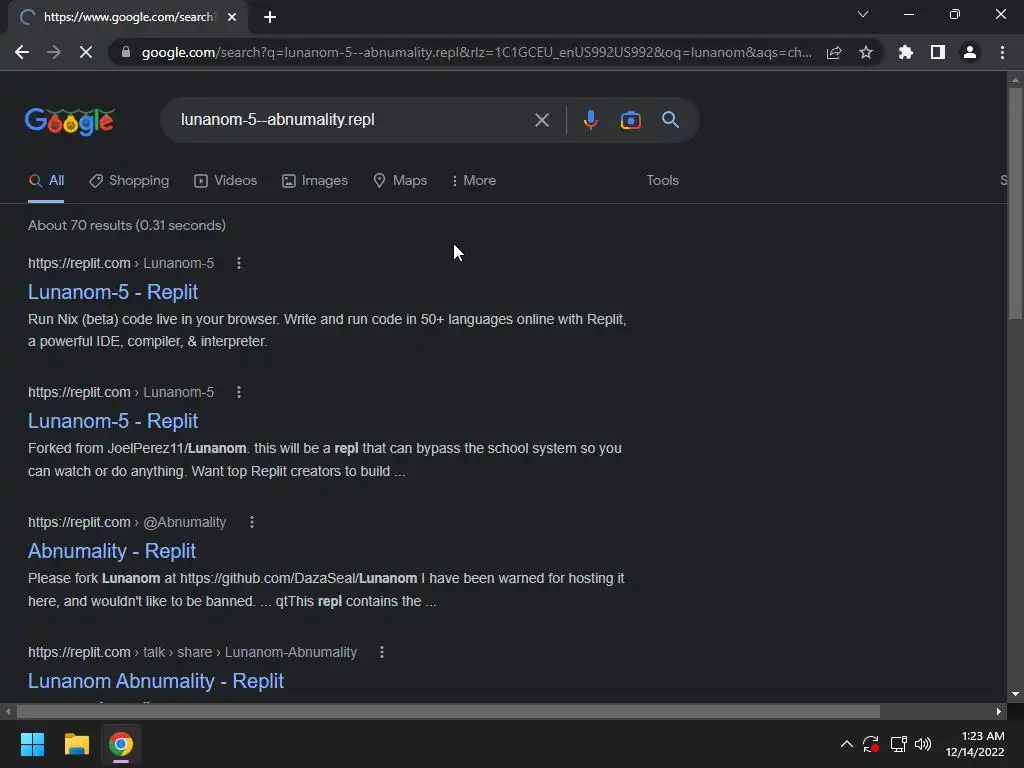Open a new tab
The height and width of the screenshot is (768, 1024).
click(270, 17)
